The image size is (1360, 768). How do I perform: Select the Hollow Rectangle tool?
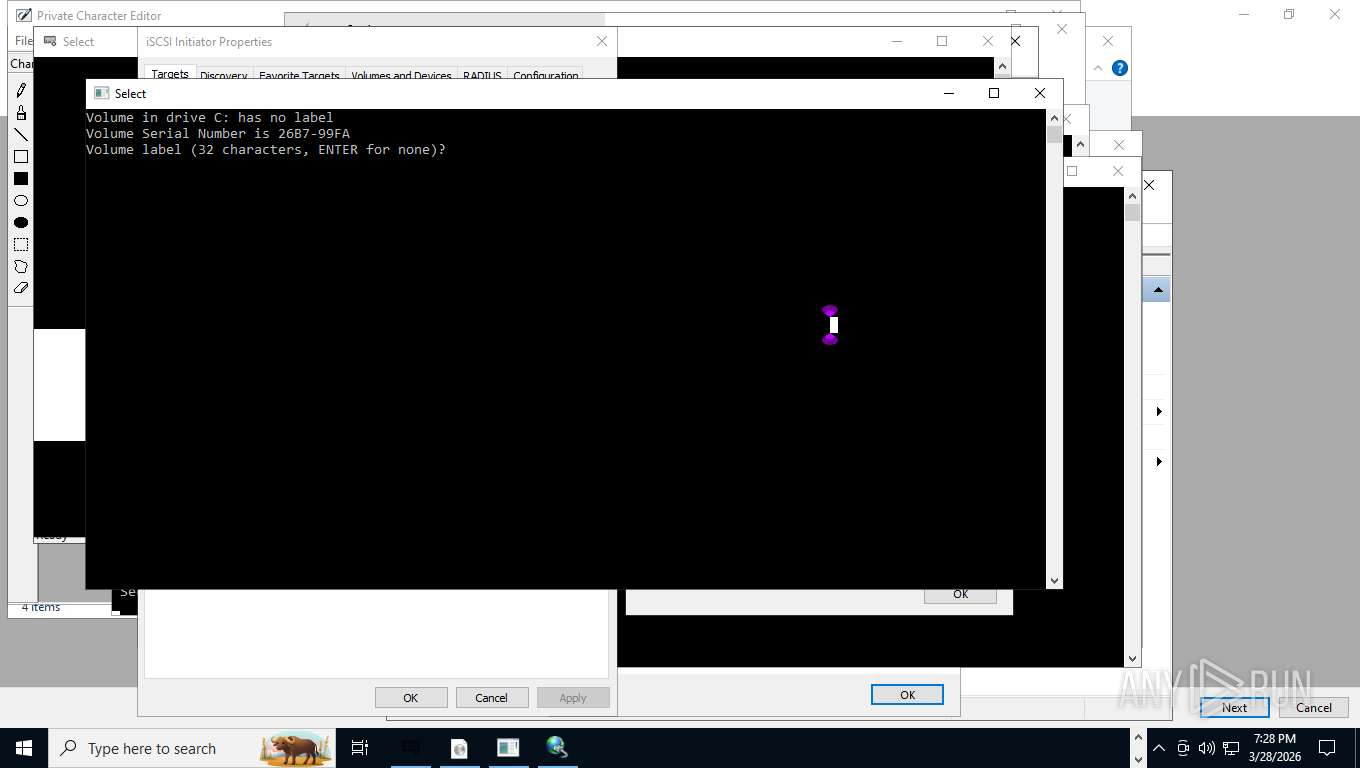click(x=21, y=157)
